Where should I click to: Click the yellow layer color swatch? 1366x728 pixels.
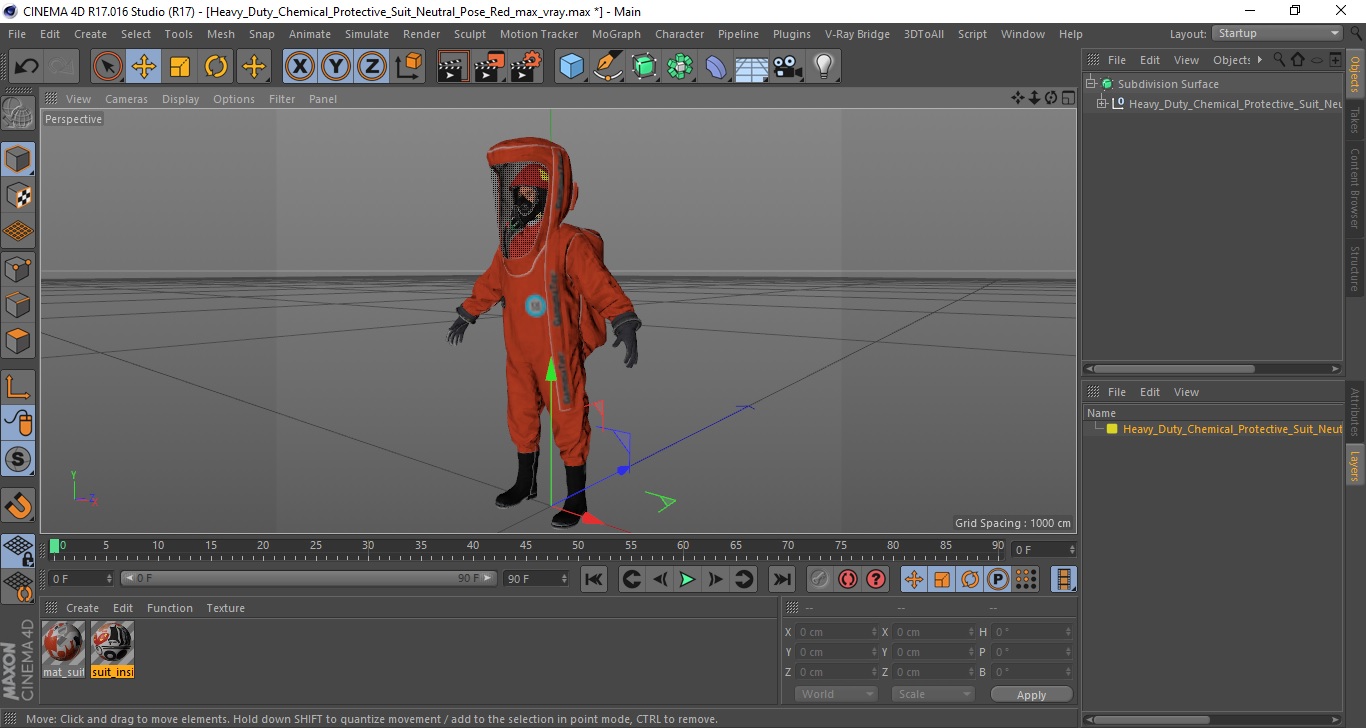click(1112, 429)
